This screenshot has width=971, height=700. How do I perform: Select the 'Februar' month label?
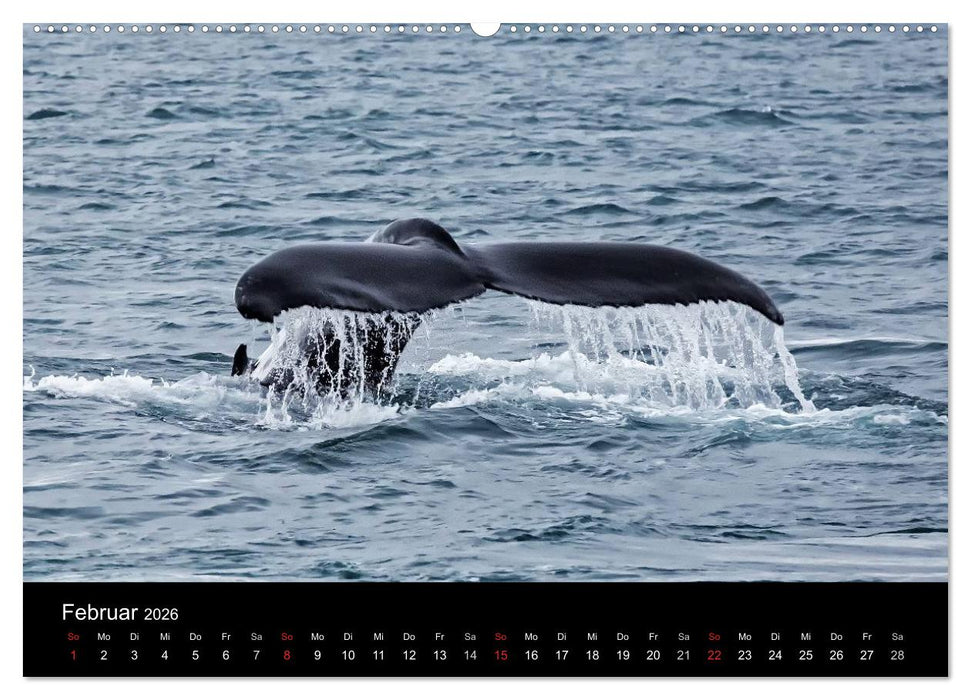(98, 613)
